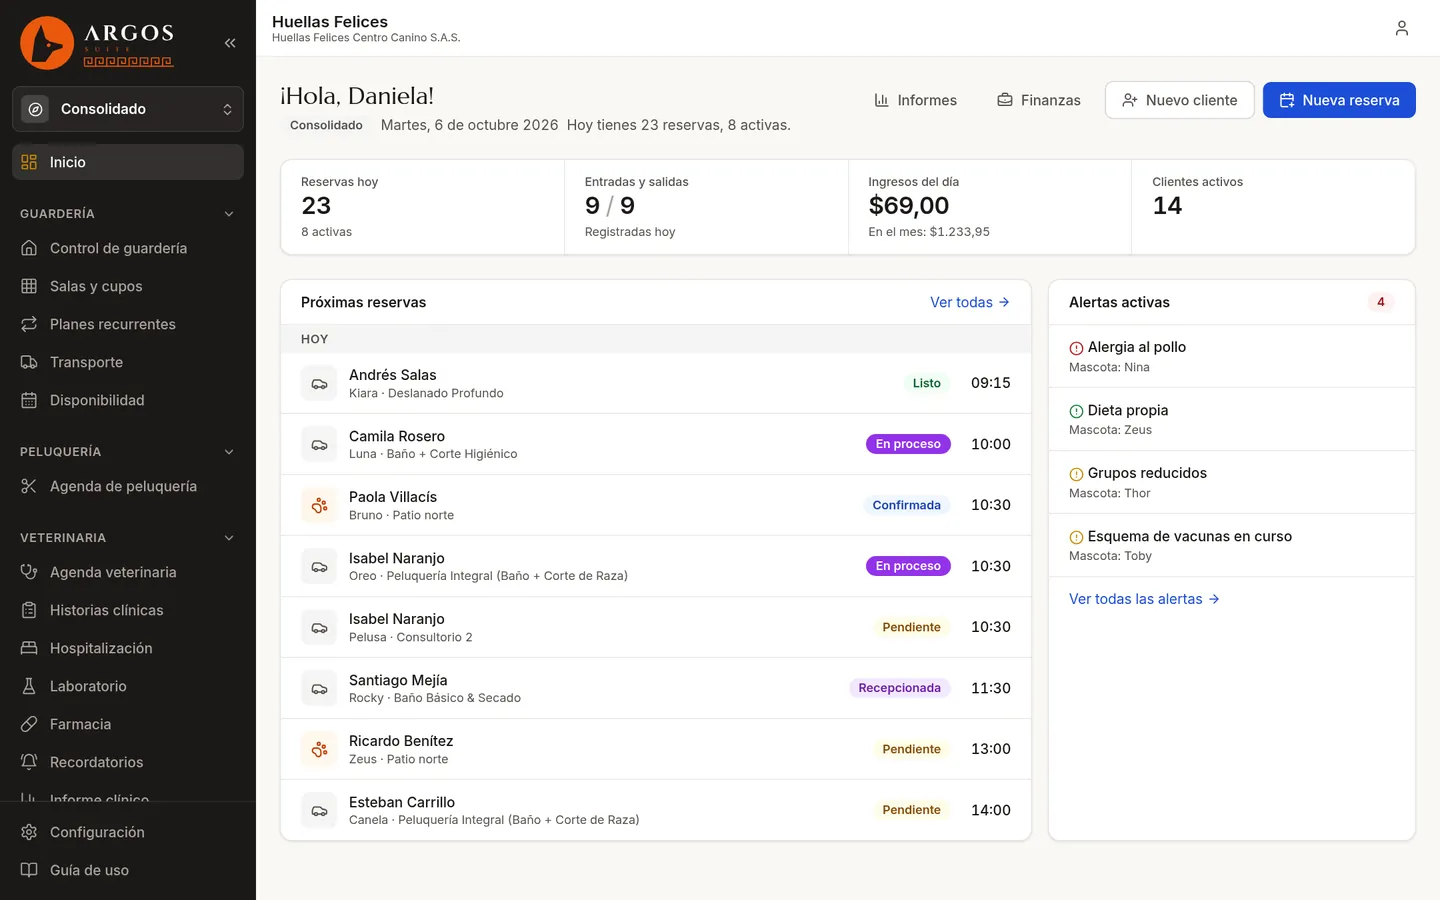Image resolution: width=1440 pixels, height=900 pixels.
Task: Open Control de guardería
Action: pos(128,248)
